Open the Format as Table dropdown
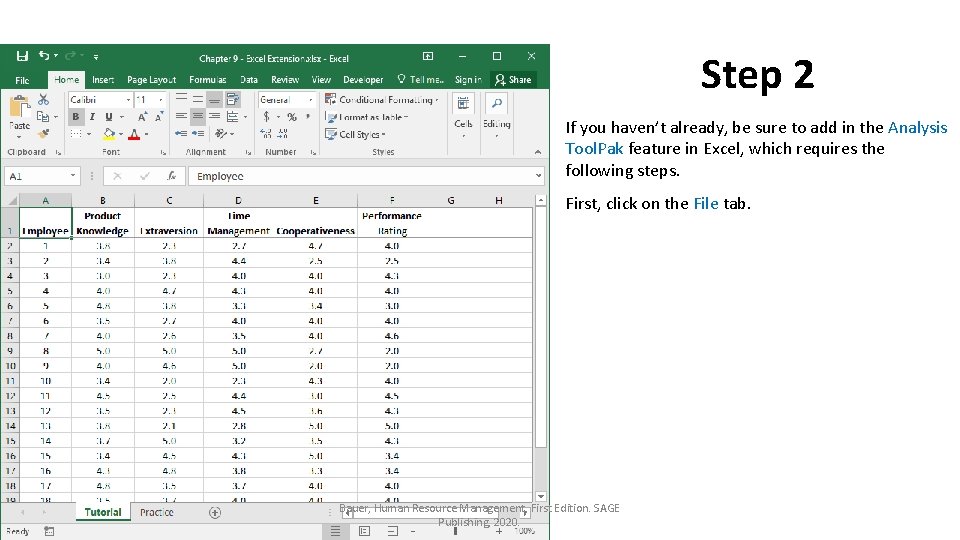The image size is (960, 540). (x=367, y=117)
